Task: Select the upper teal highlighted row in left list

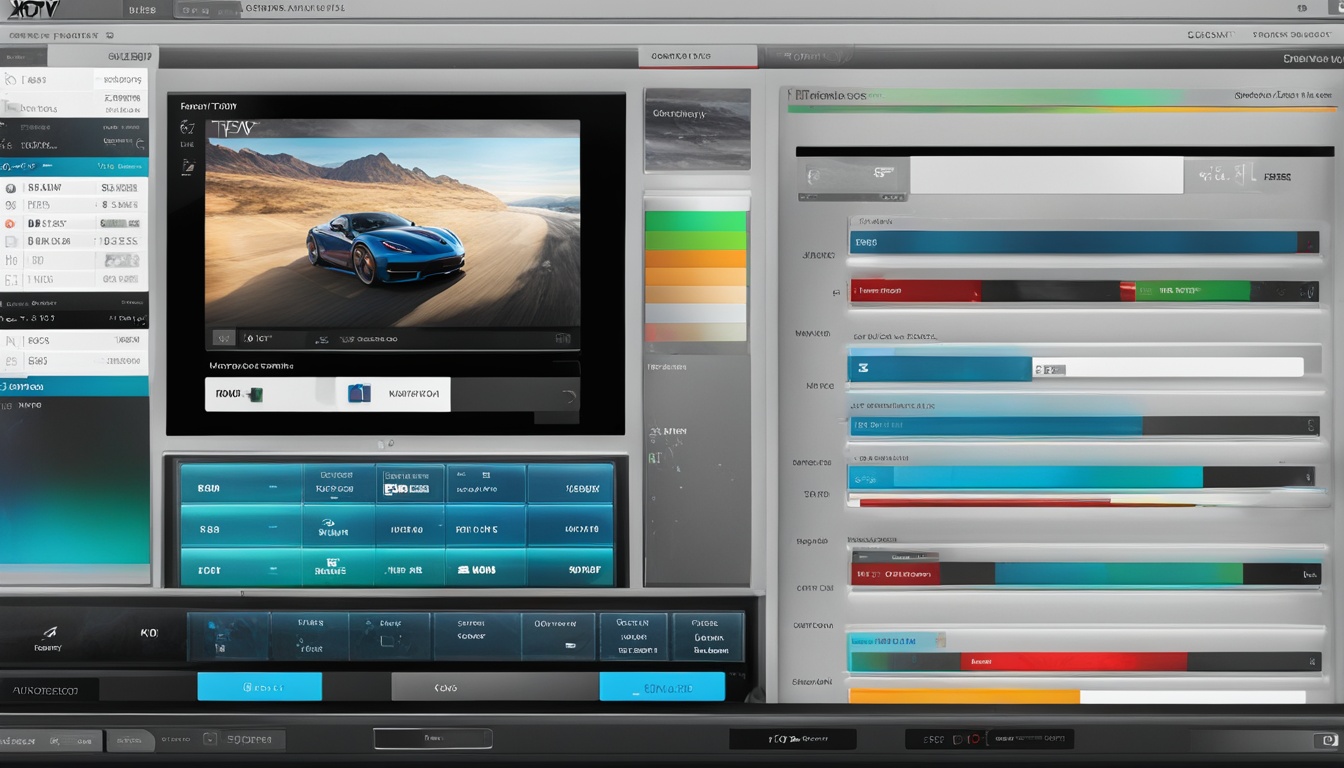Action: point(74,166)
